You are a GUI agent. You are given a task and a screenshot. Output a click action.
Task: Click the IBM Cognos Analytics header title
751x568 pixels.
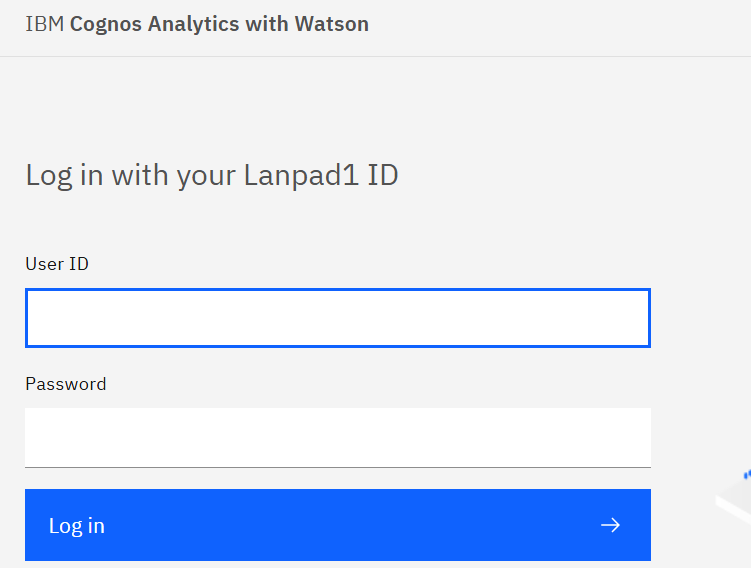click(197, 24)
